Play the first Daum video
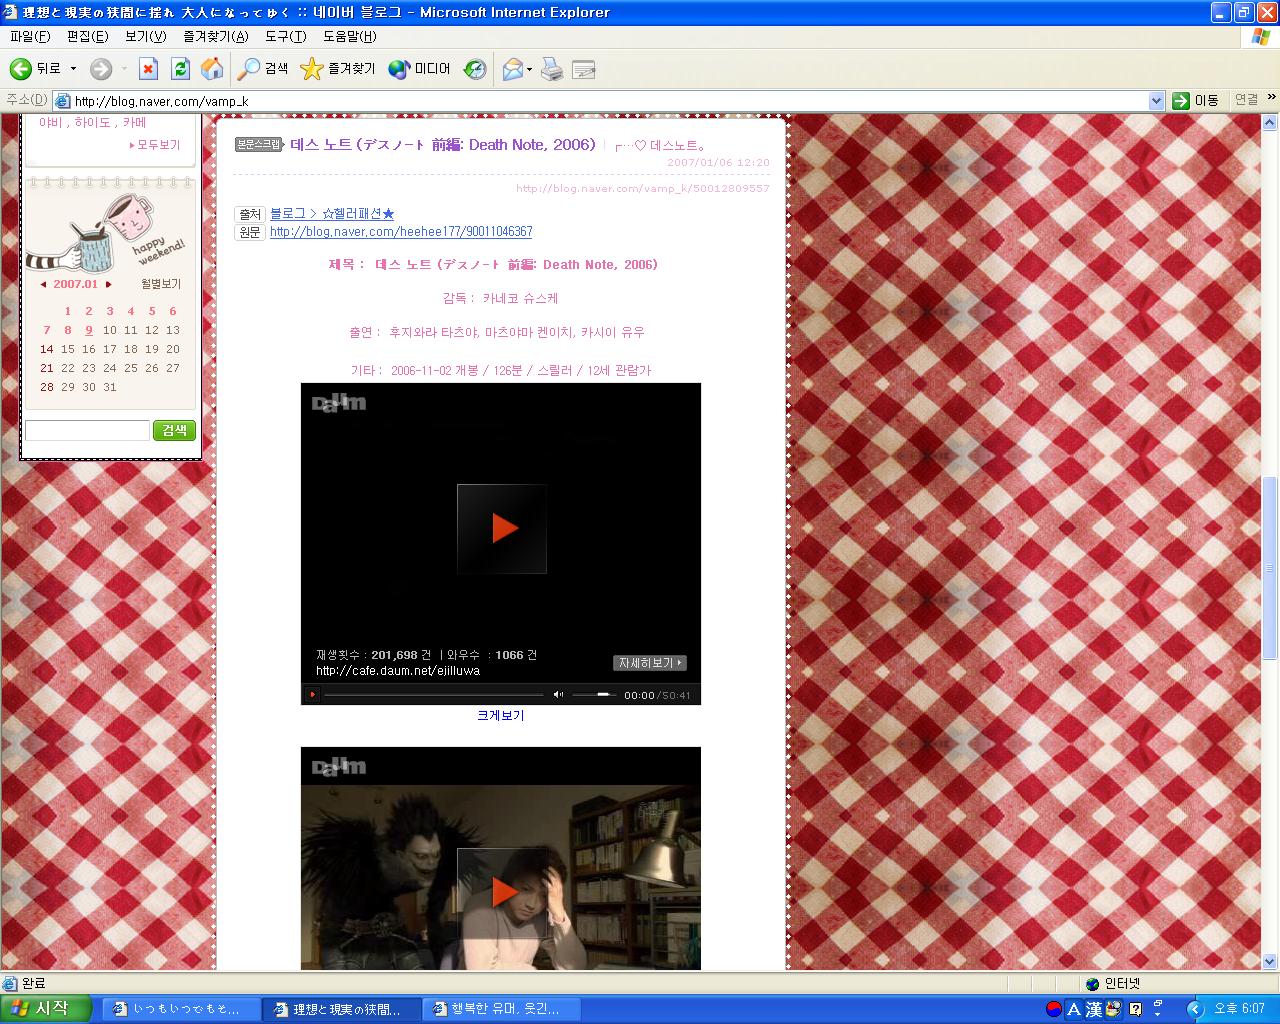 [502, 529]
